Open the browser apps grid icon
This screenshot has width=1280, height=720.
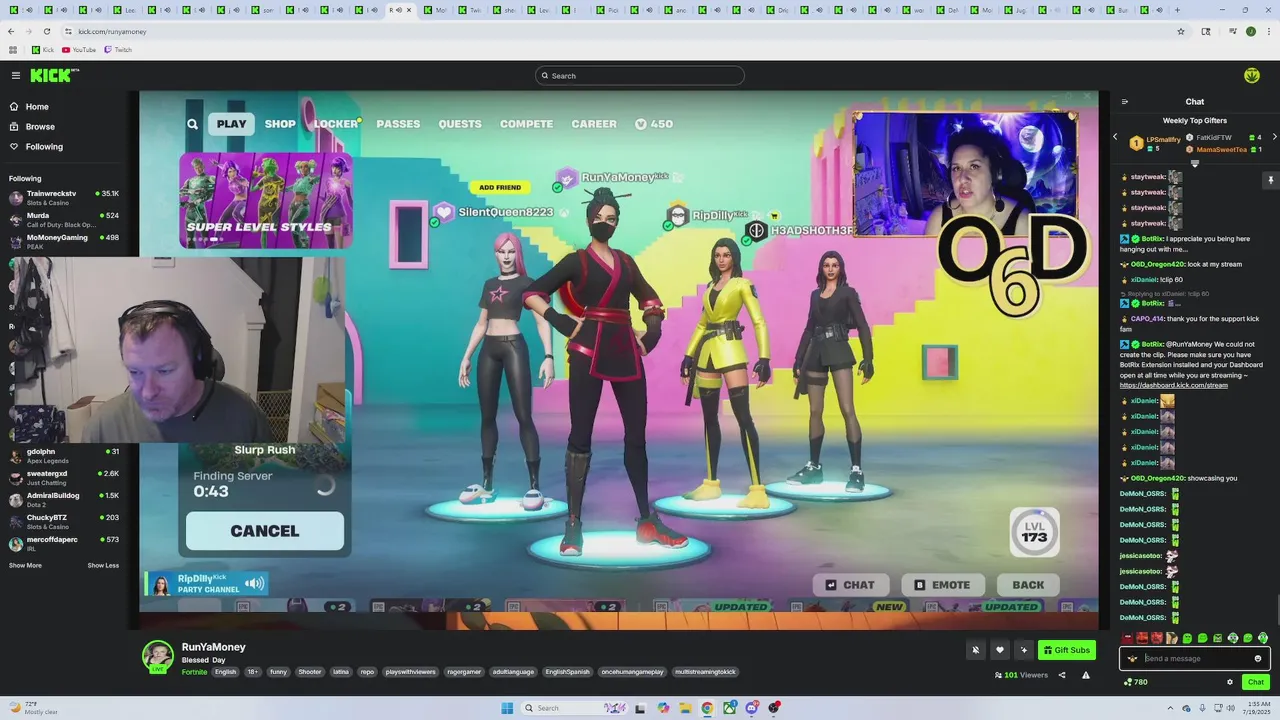[13, 49]
